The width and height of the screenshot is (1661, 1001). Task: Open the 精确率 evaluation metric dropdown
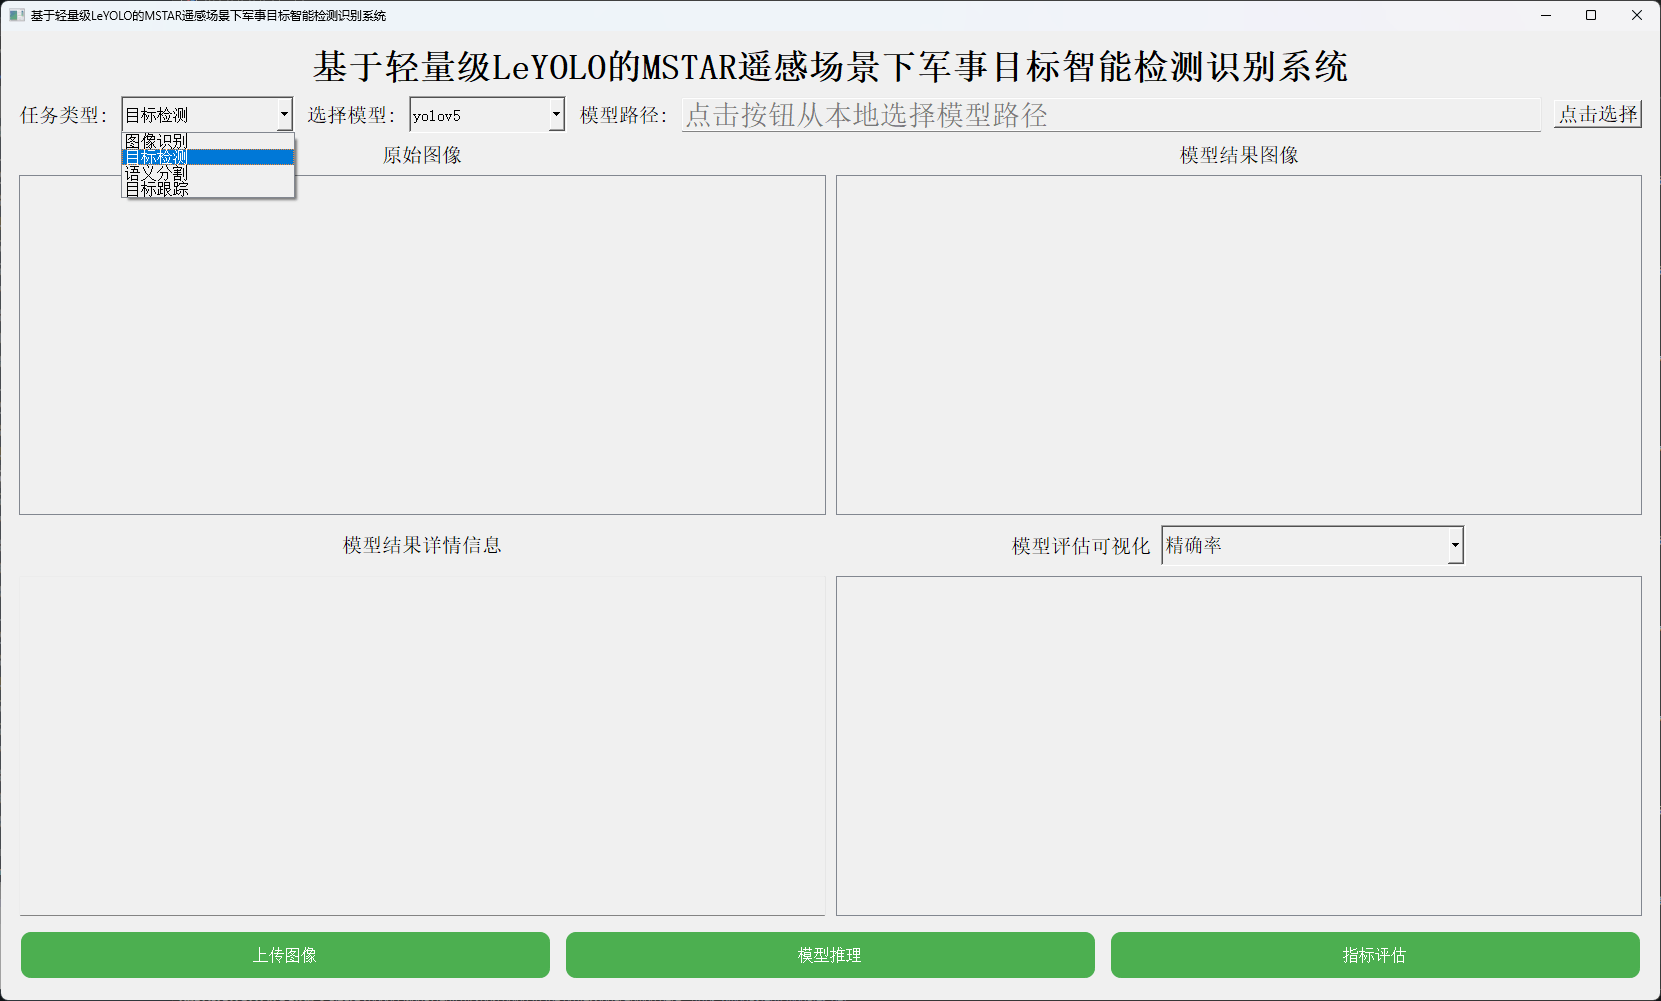click(x=1312, y=545)
